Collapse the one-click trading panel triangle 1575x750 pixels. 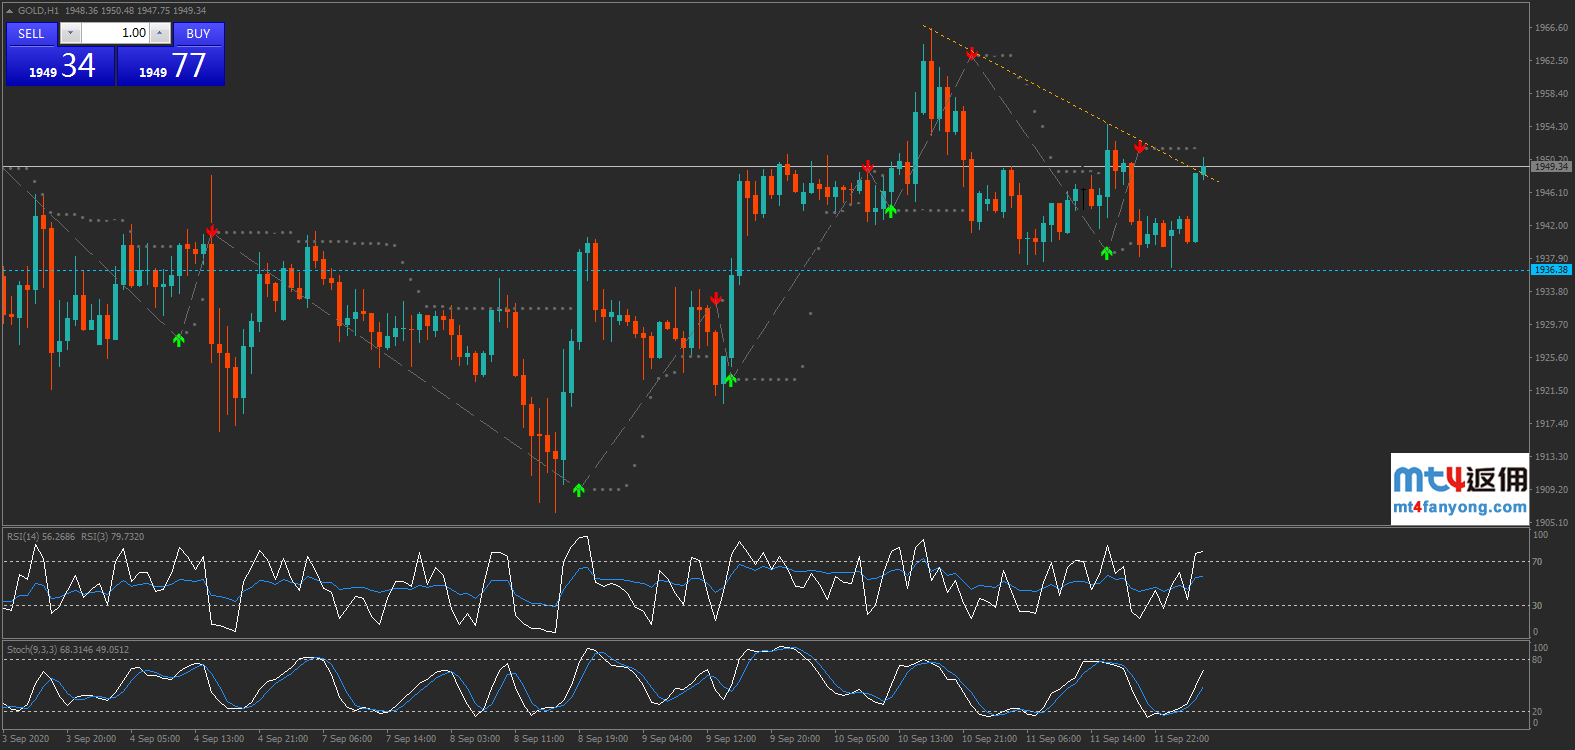[x=10, y=11]
